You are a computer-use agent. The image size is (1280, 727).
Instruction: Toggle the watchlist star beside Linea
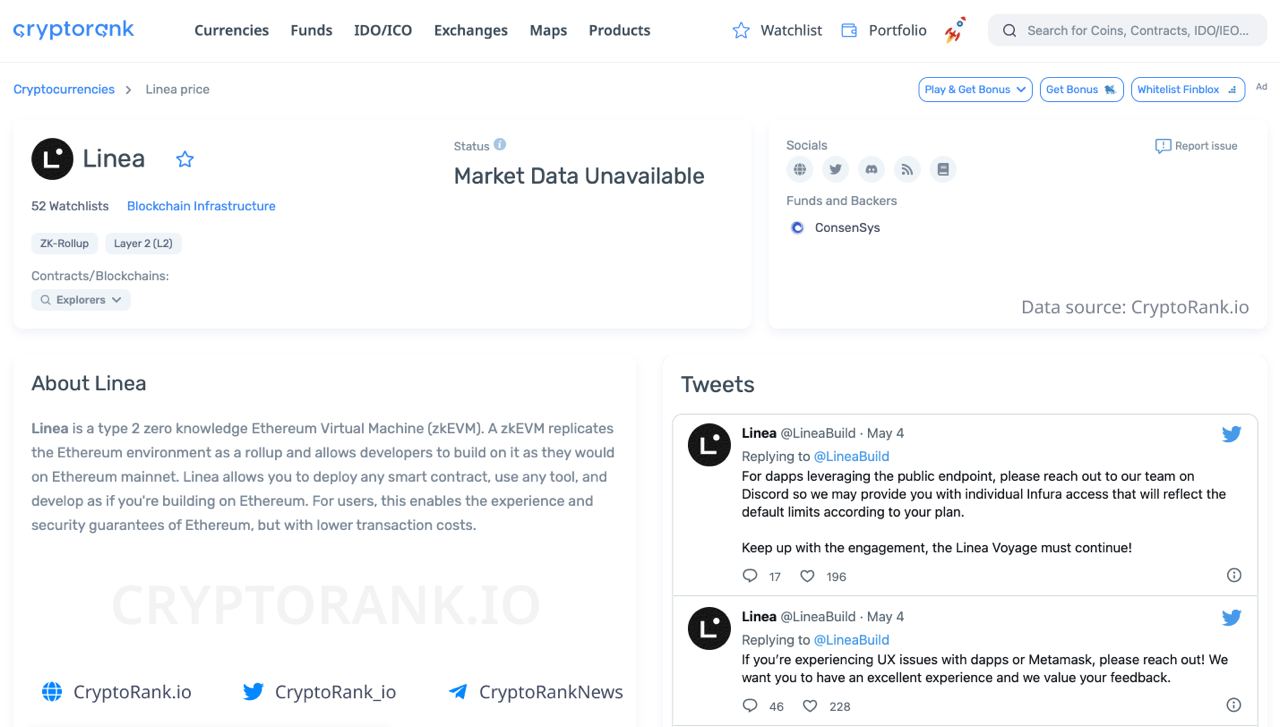[185, 159]
